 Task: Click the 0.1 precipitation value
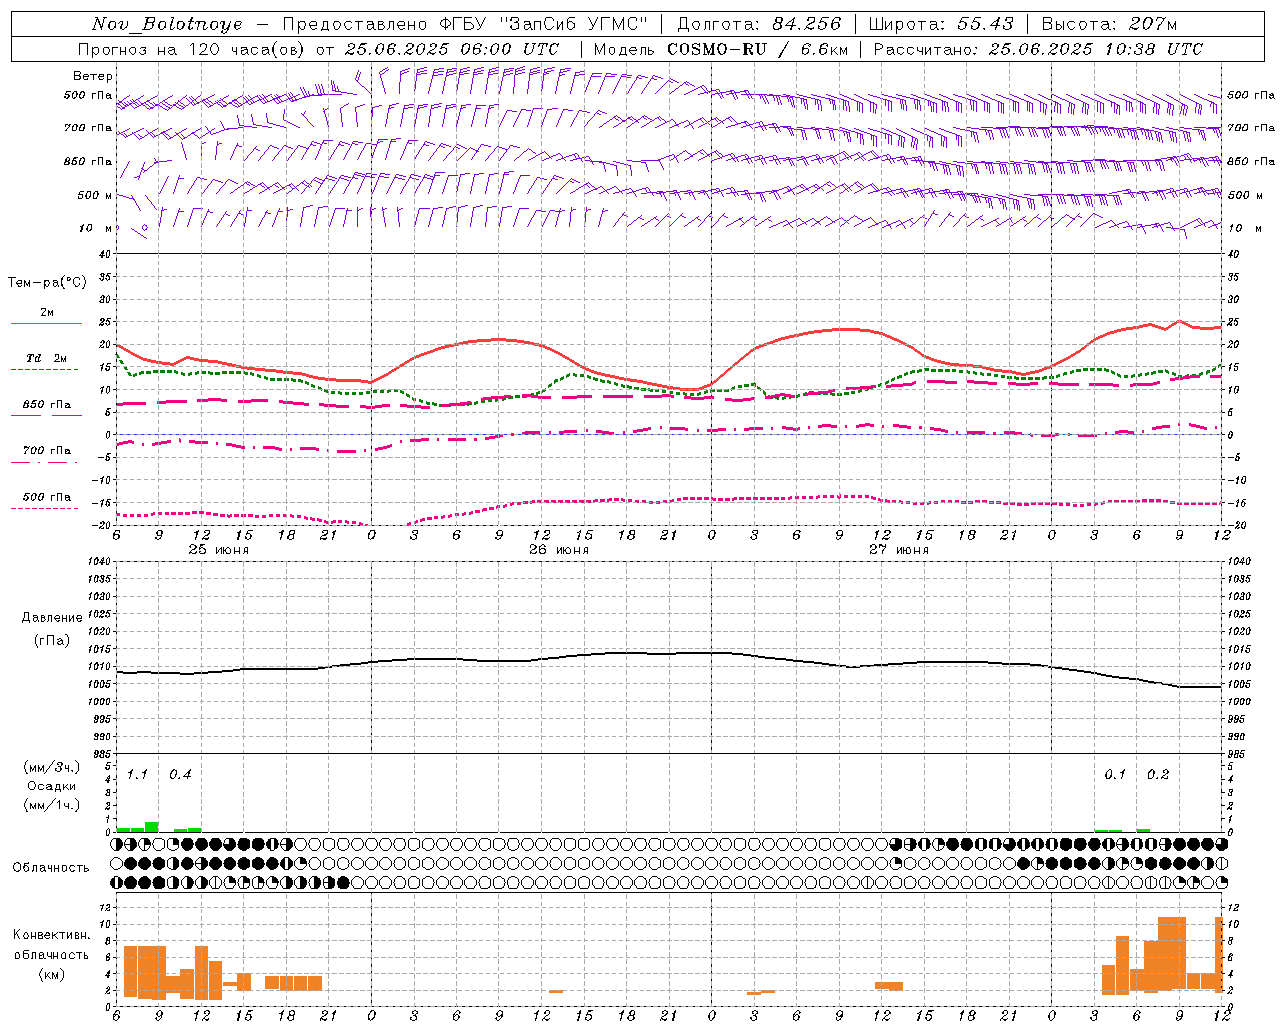pos(1115,774)
